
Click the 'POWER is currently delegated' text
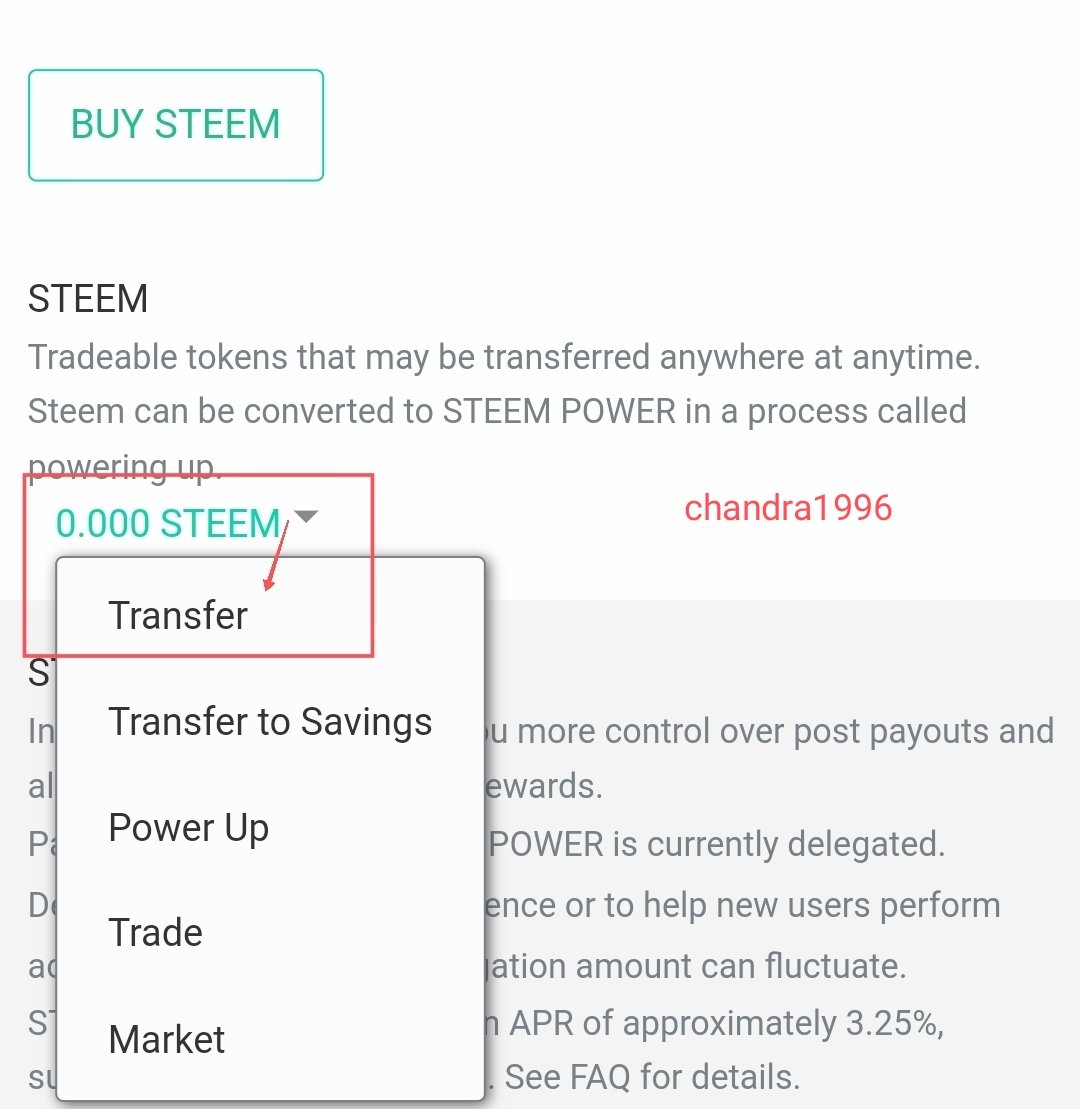tap(716, 844)
